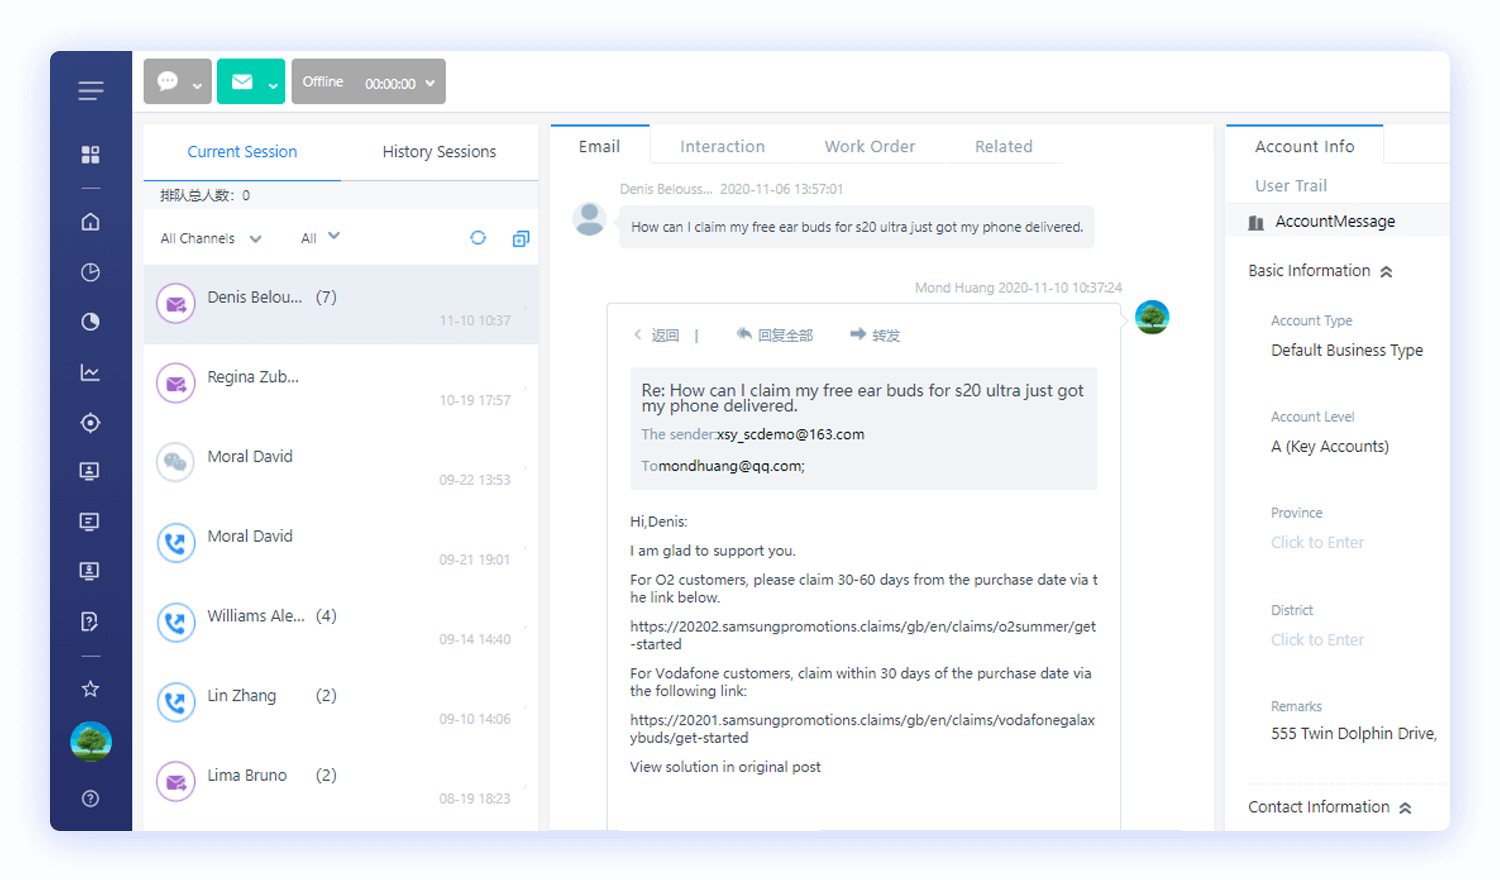Screen dimensions: 1500x880
Task: Expand the email button dropdown arrow
Action: (273, 86)
